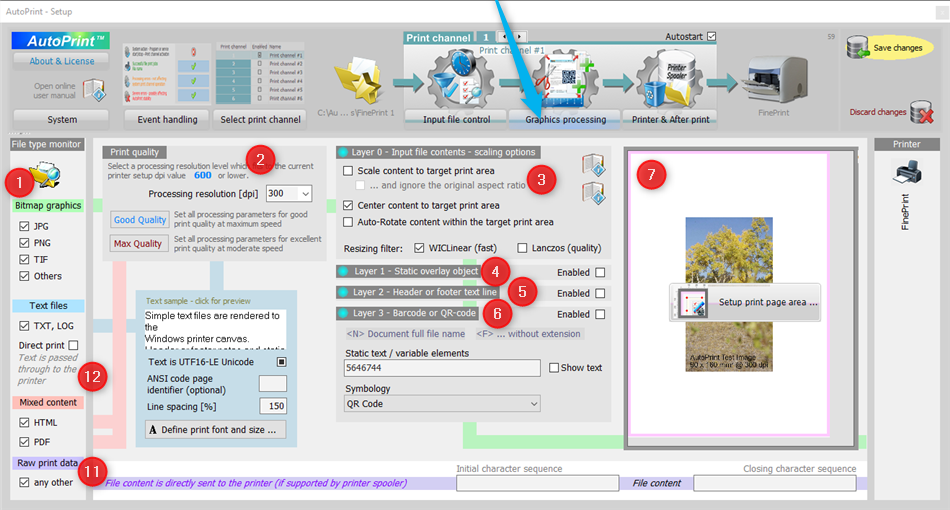
Task: Click the Layer 1 cyan indicator dot
Action: point(343,271)
